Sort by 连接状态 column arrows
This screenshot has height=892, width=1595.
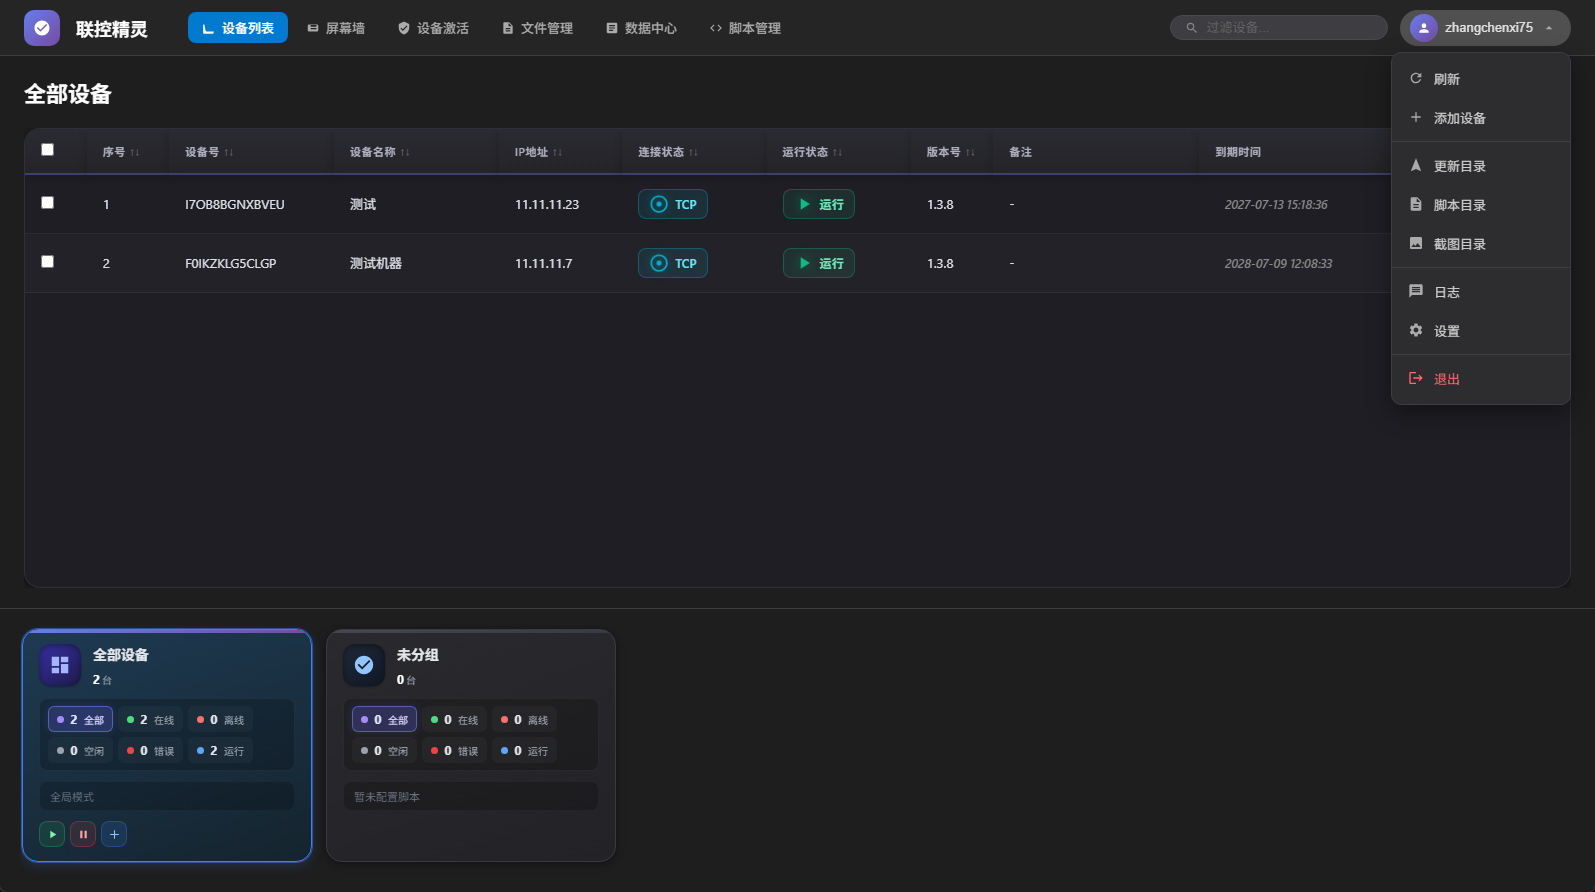[694, 152]
